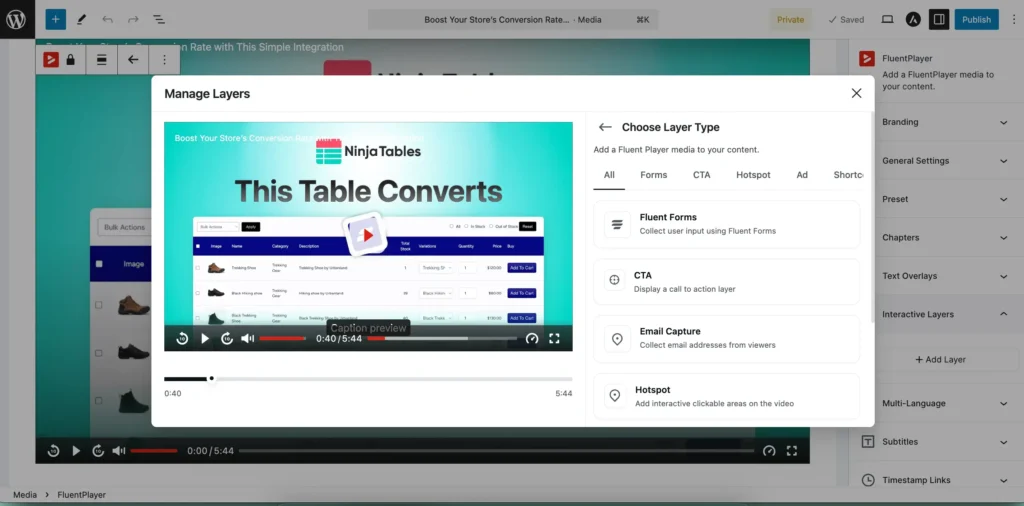
Task: Open the WordPress logo menu
Action: [16, 20]
